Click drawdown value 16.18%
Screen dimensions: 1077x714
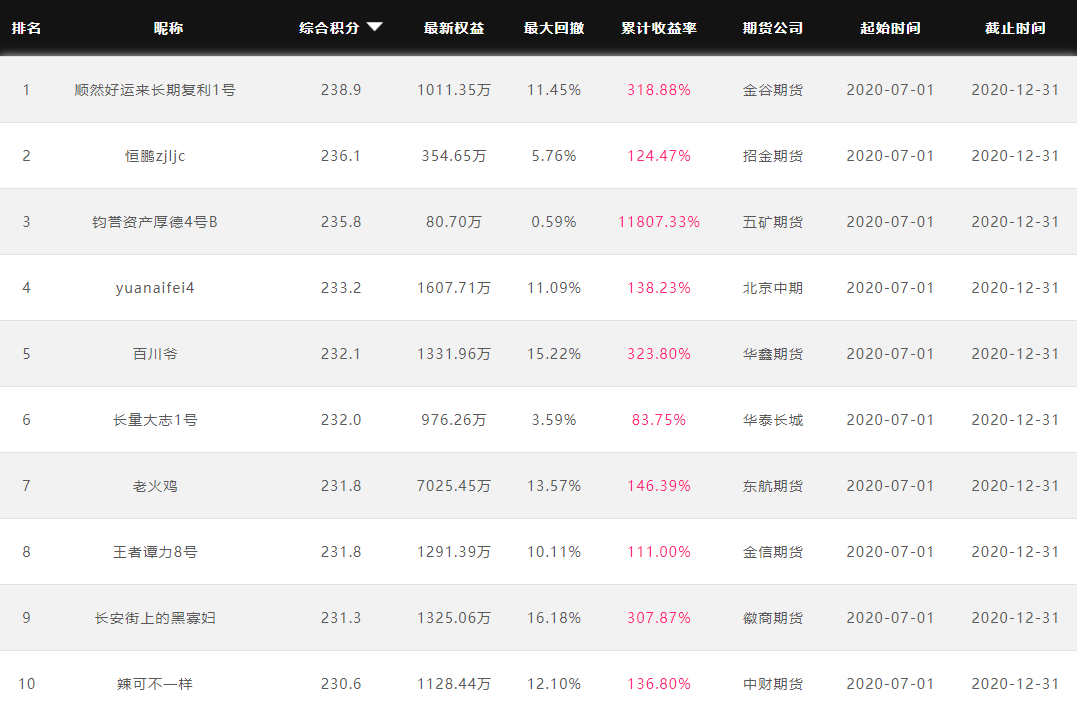click(554, 617)
